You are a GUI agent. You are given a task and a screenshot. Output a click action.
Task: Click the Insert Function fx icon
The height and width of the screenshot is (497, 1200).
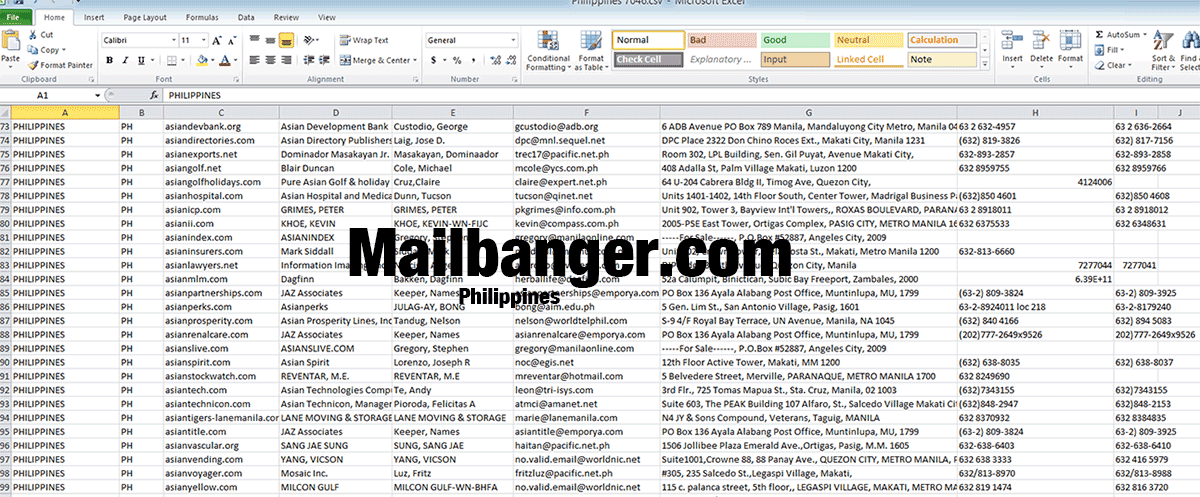(154, 95)
